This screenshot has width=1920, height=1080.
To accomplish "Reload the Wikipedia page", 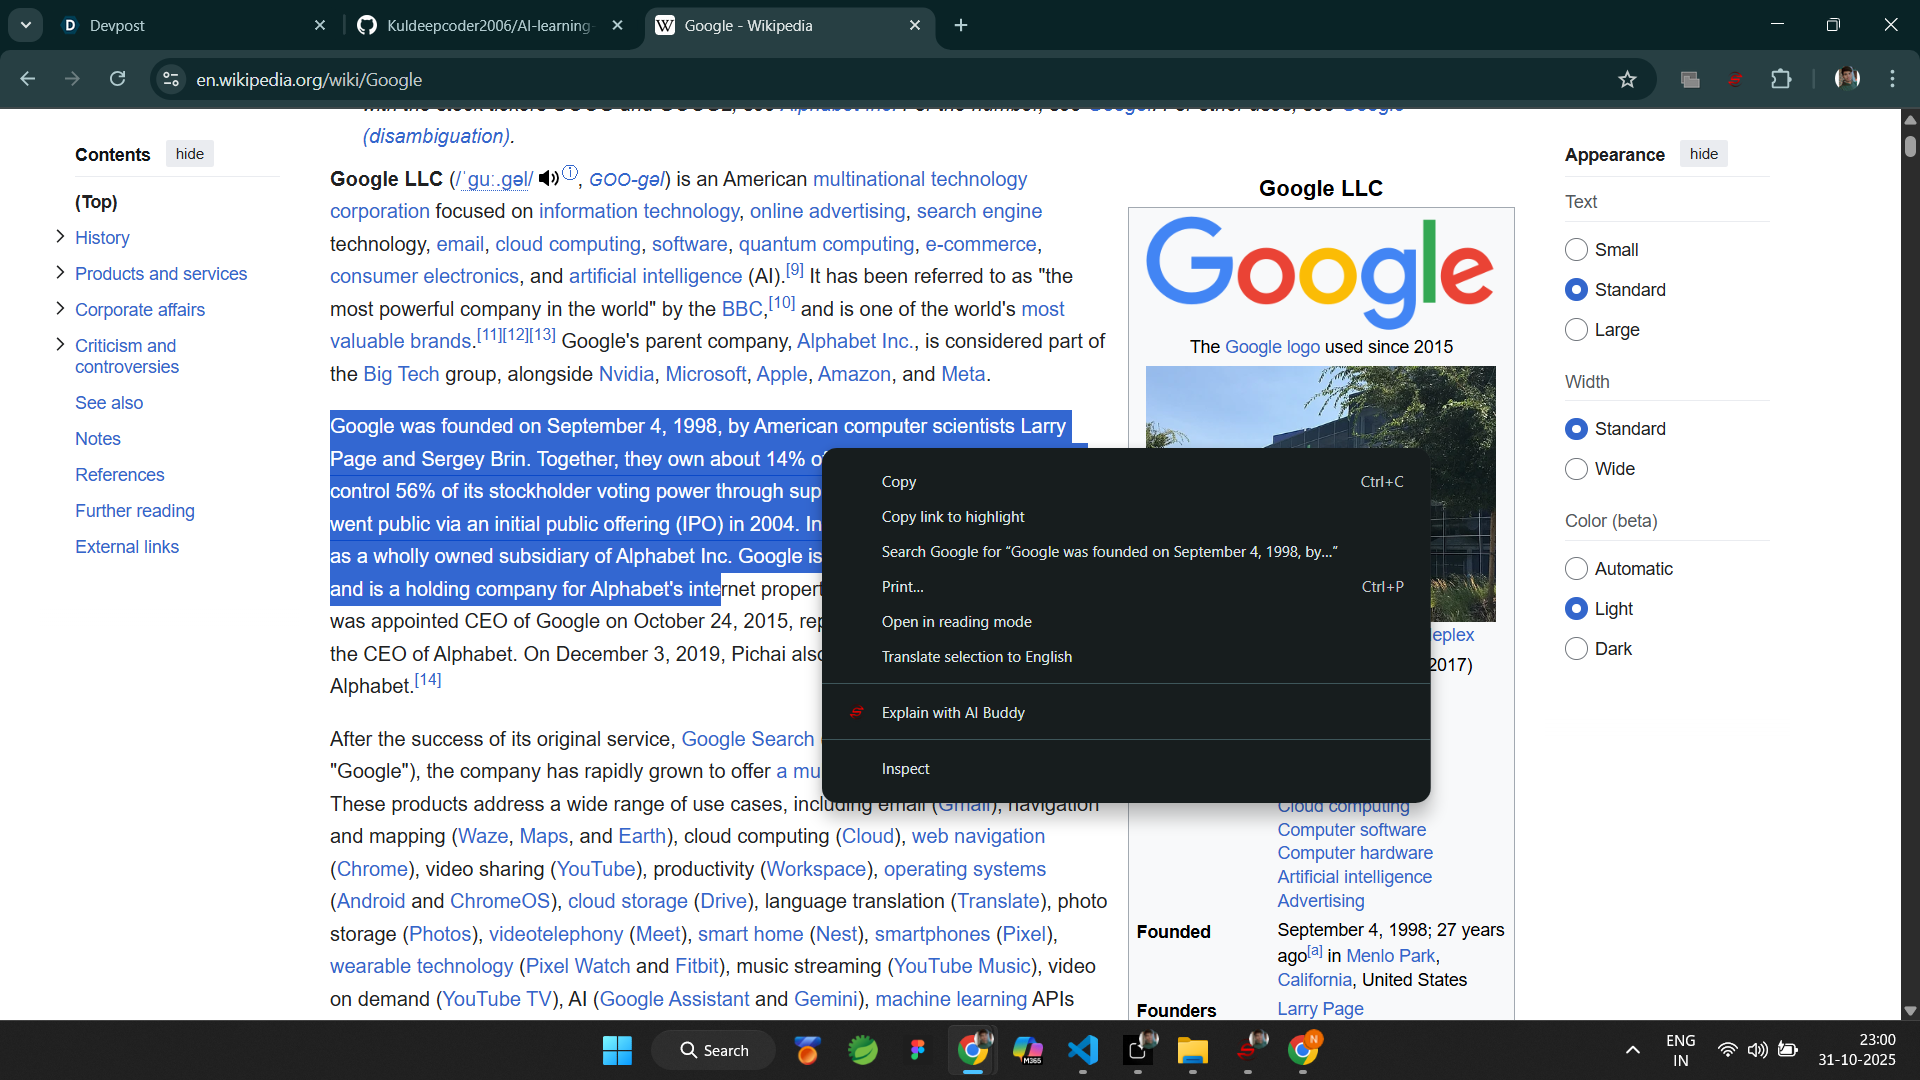I will 117,79.
